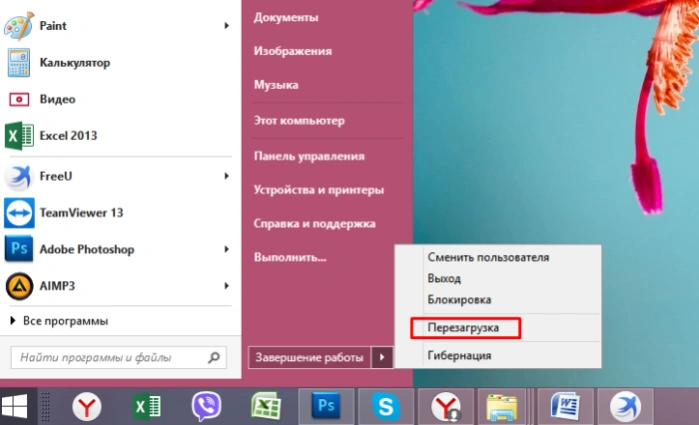Open Paint from the Start menu
Image resolution: width=699 pixels, height=425 pixels.
click(116, 26)
